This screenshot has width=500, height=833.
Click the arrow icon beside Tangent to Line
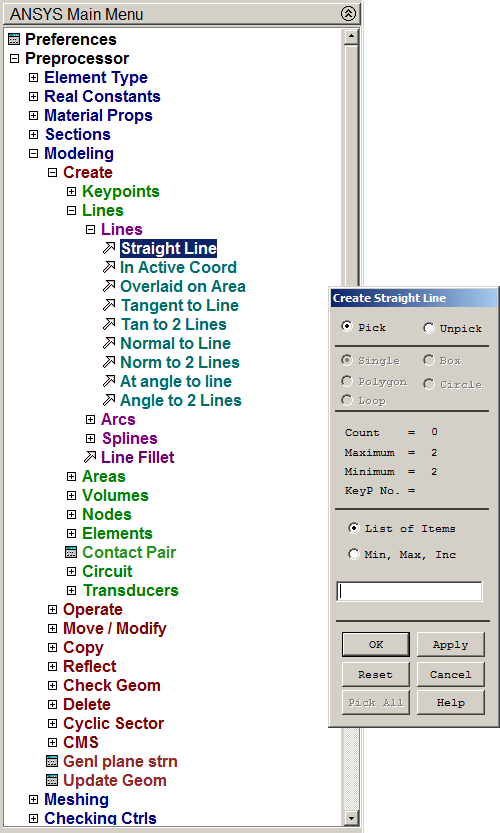tap(109, 305)
